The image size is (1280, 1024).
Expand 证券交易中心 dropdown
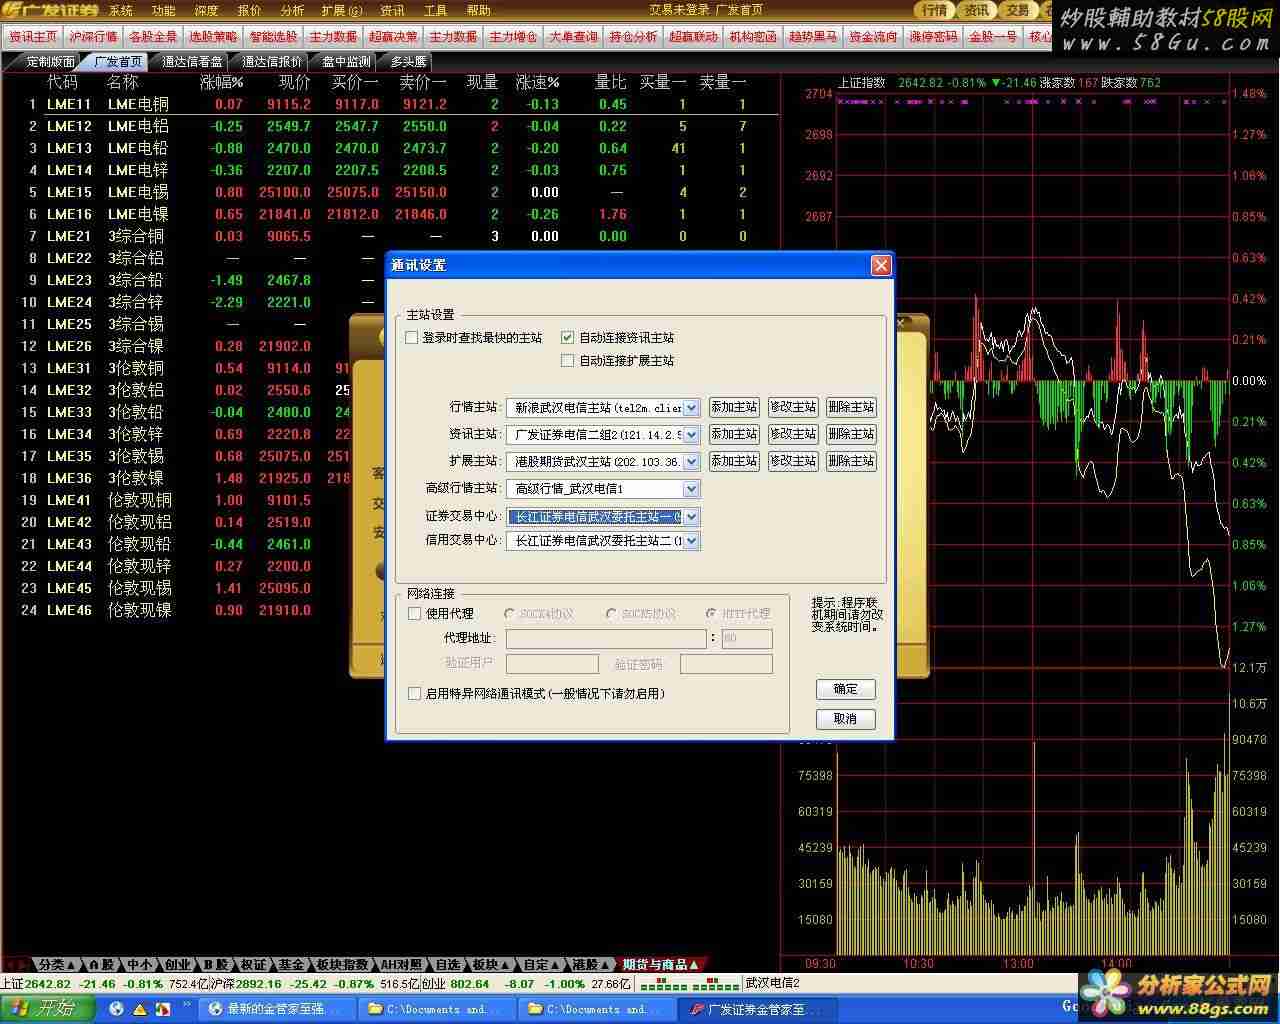(691, 517)
